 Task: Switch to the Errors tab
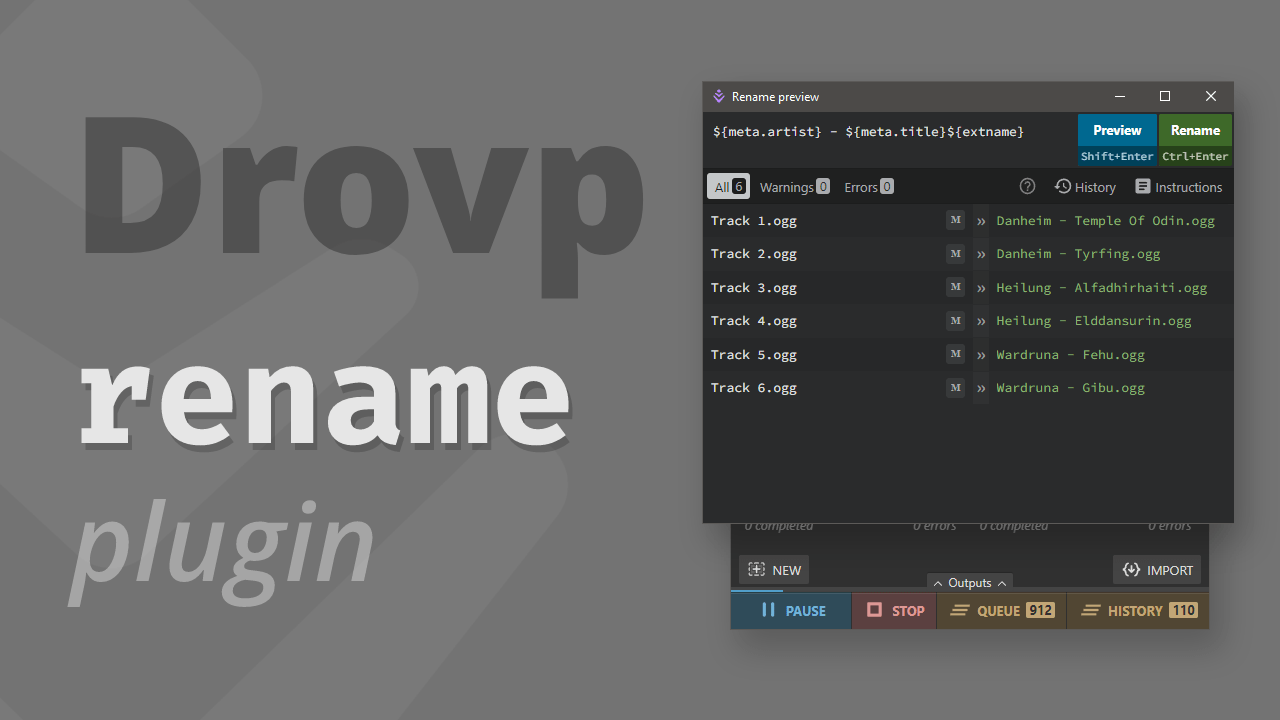[868, 186]
